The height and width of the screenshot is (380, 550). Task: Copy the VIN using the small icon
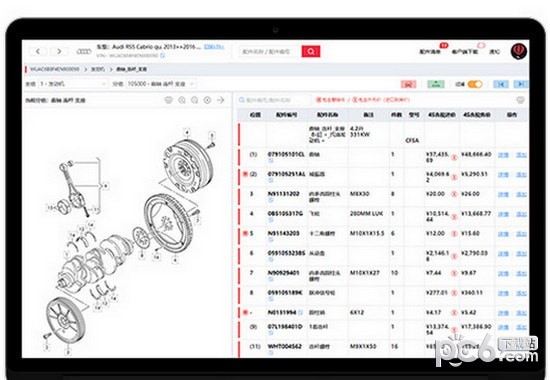[x=162, y=55]
